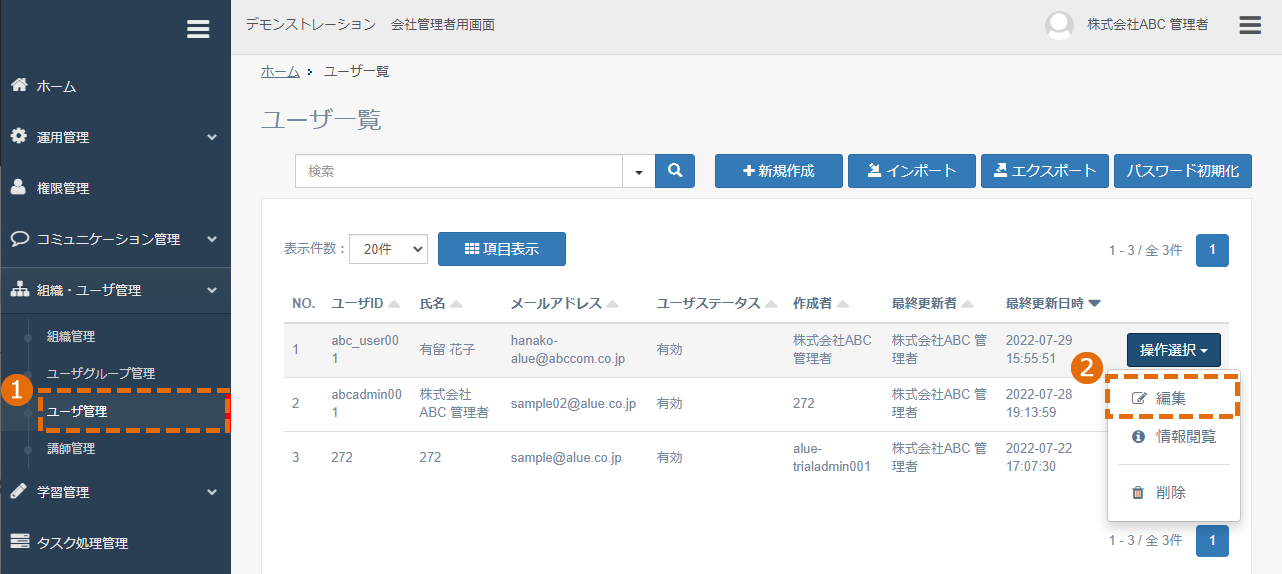Open 表示件数 20件 dropdown
The image size is (1282, 574).
point(388,250)
